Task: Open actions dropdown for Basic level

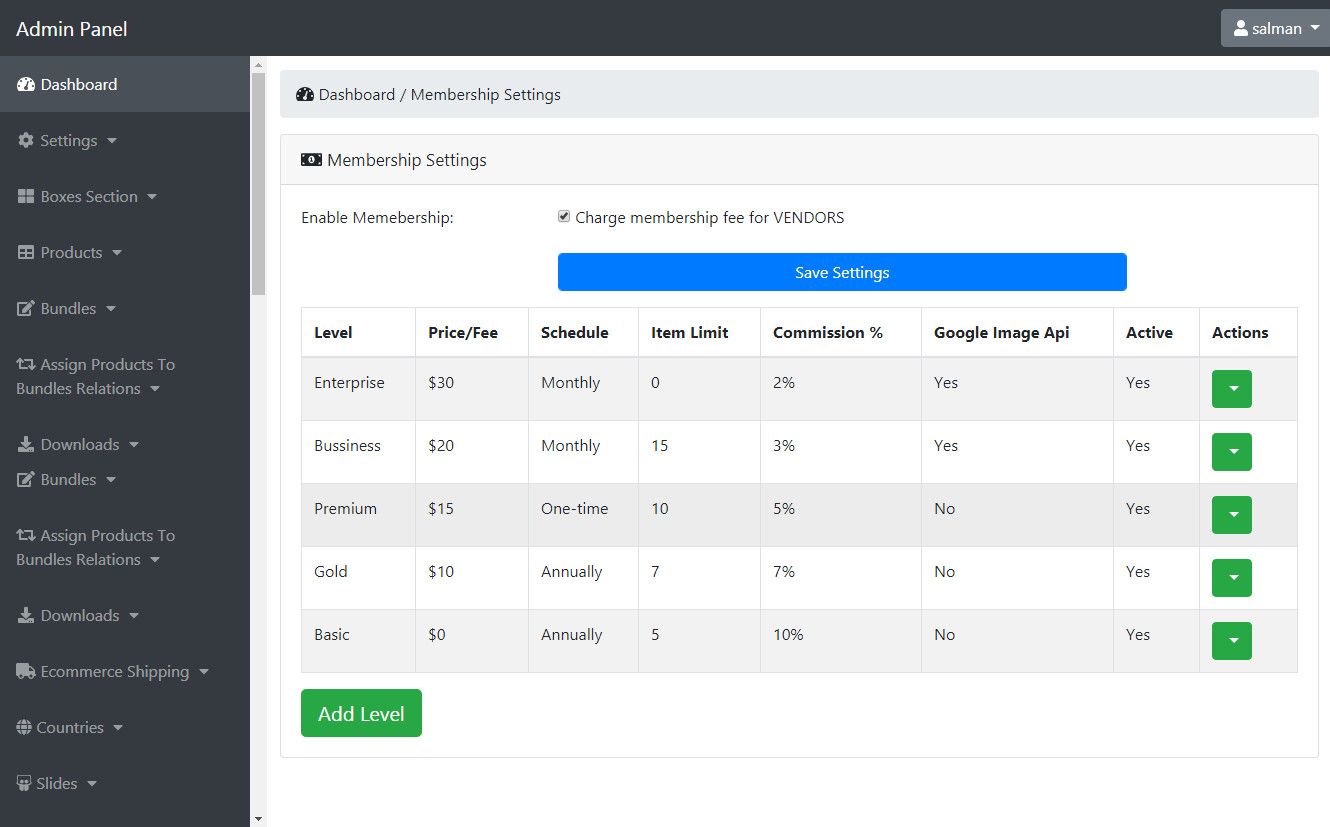Action: pyautogui.click(x=1231, y=641)
